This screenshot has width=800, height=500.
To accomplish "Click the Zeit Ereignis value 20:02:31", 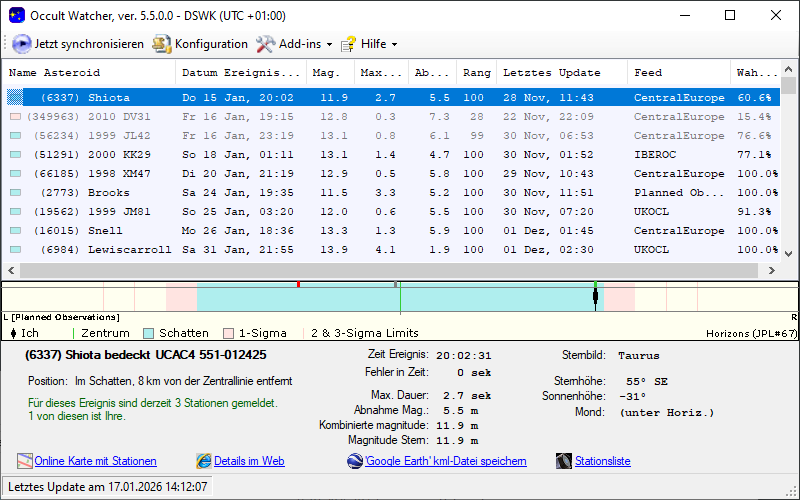I will 464,356.
